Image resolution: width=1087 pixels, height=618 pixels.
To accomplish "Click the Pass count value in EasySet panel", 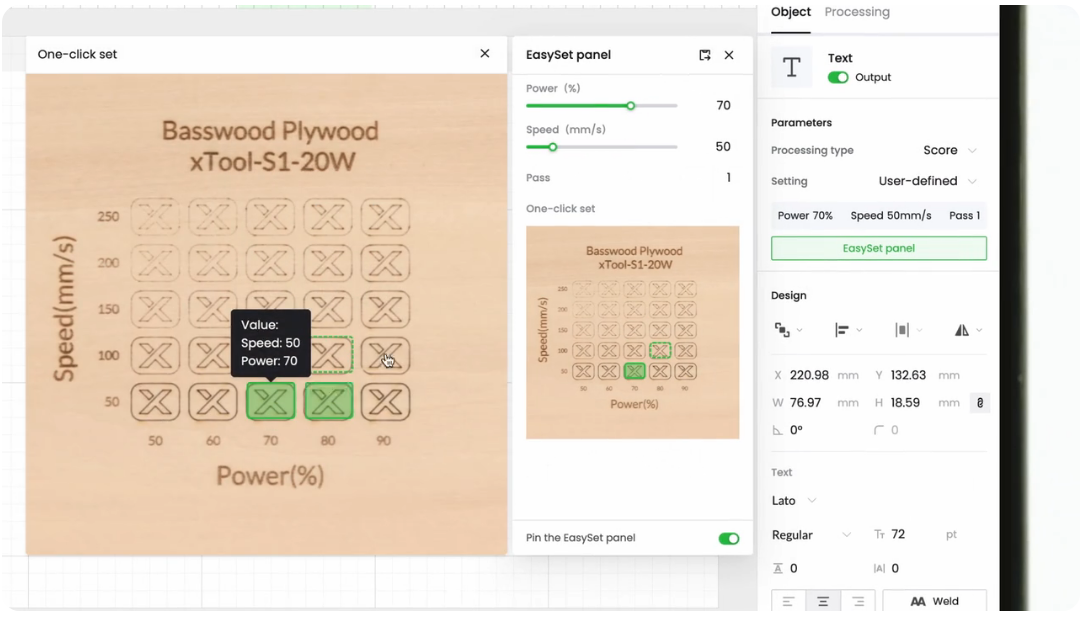I will [728, 178].
